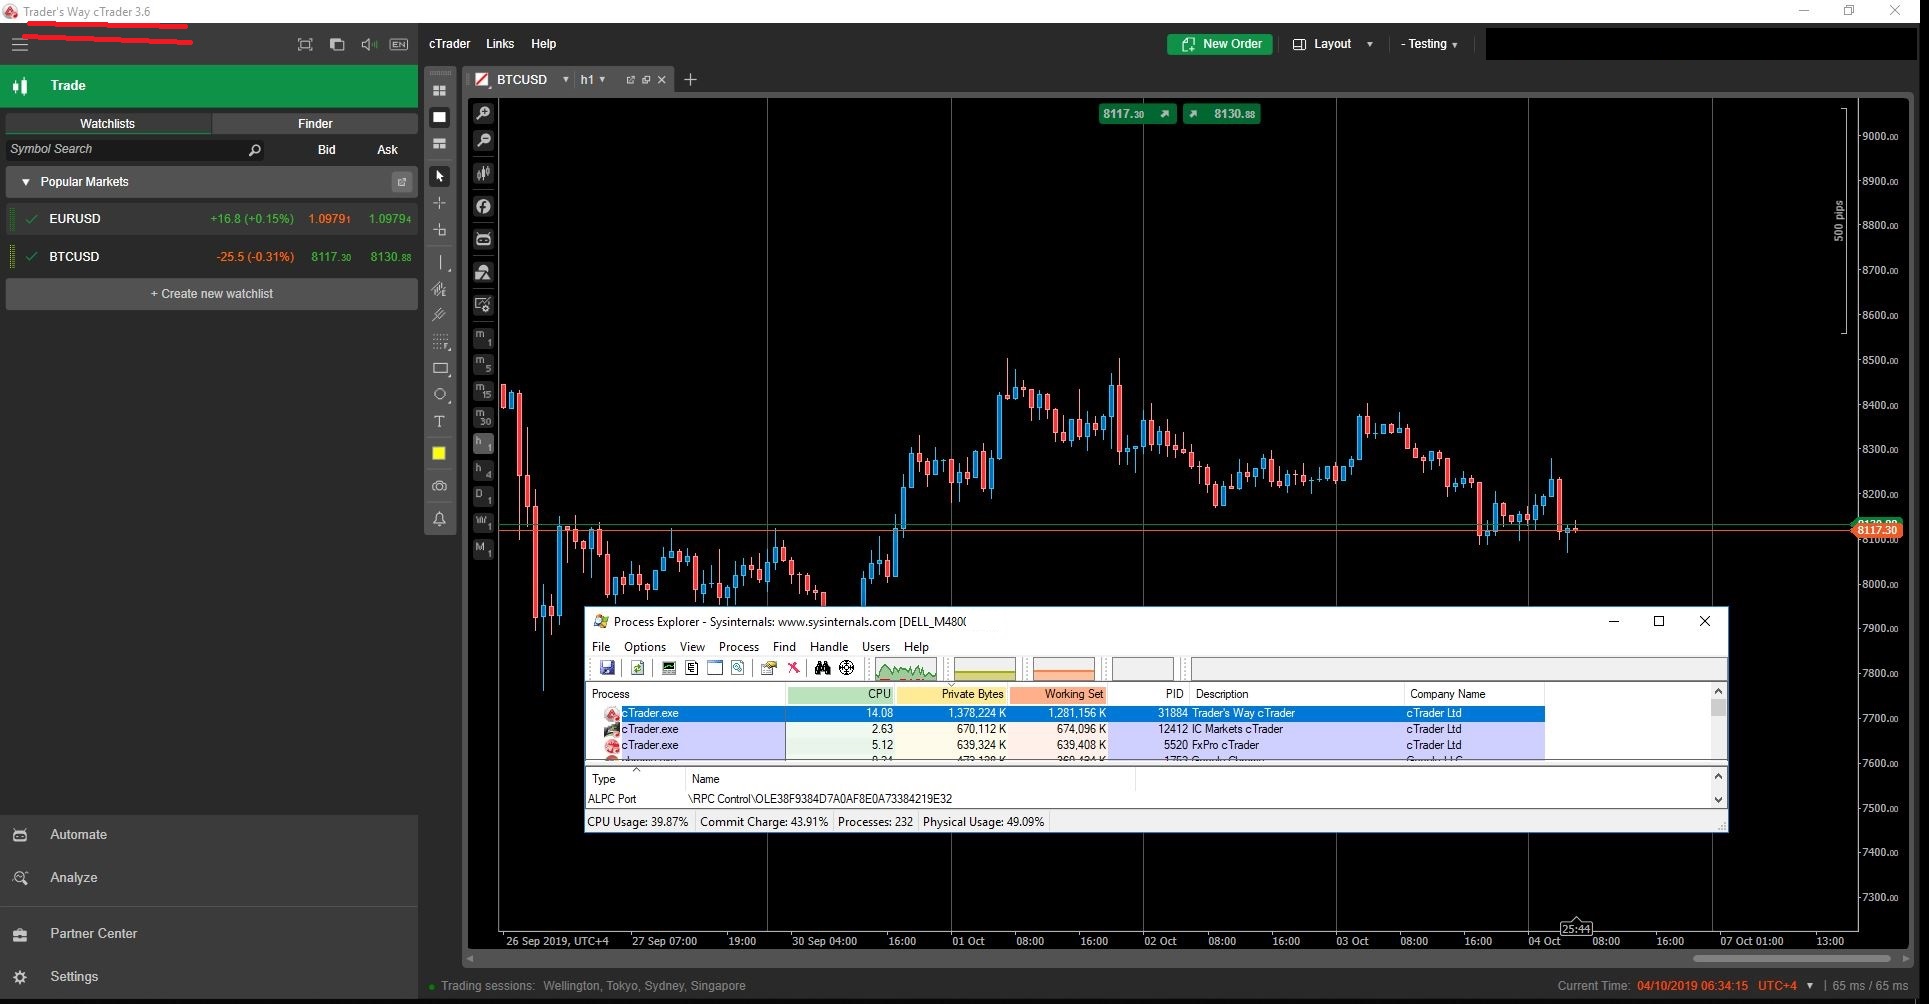Screen dimensions: 1929x1004
Task: Open the yellow drawing color swatch
Action: 439,454
